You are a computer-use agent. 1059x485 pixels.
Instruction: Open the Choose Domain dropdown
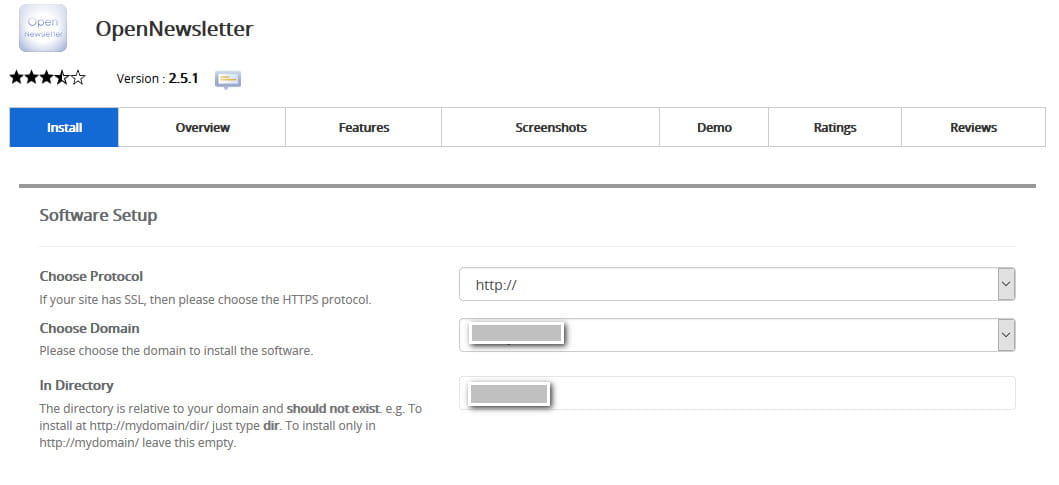[737, 335]
